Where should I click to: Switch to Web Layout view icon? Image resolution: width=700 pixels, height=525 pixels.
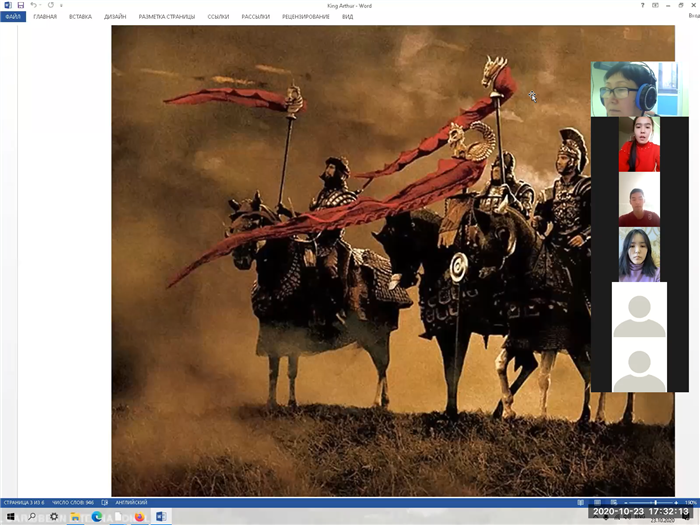coord(611,502)
